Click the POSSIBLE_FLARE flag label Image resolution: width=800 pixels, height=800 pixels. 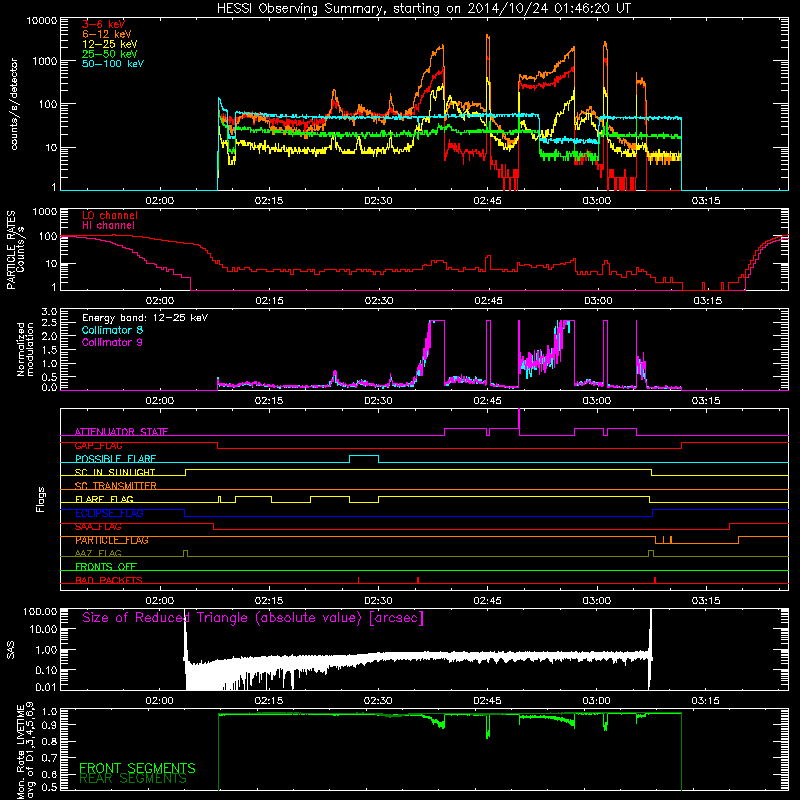coord(115,459)
